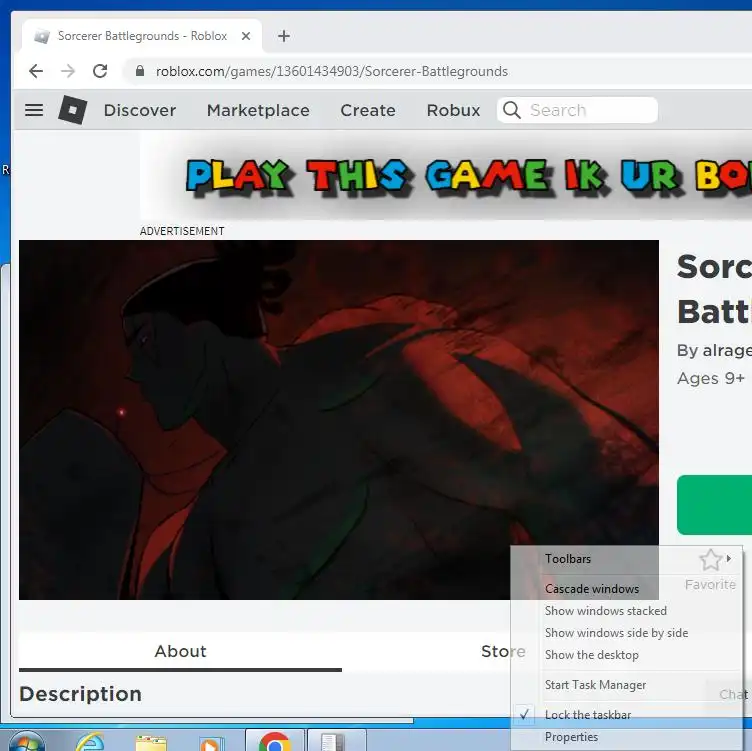Choose Show windows stacked

point(626,611)
